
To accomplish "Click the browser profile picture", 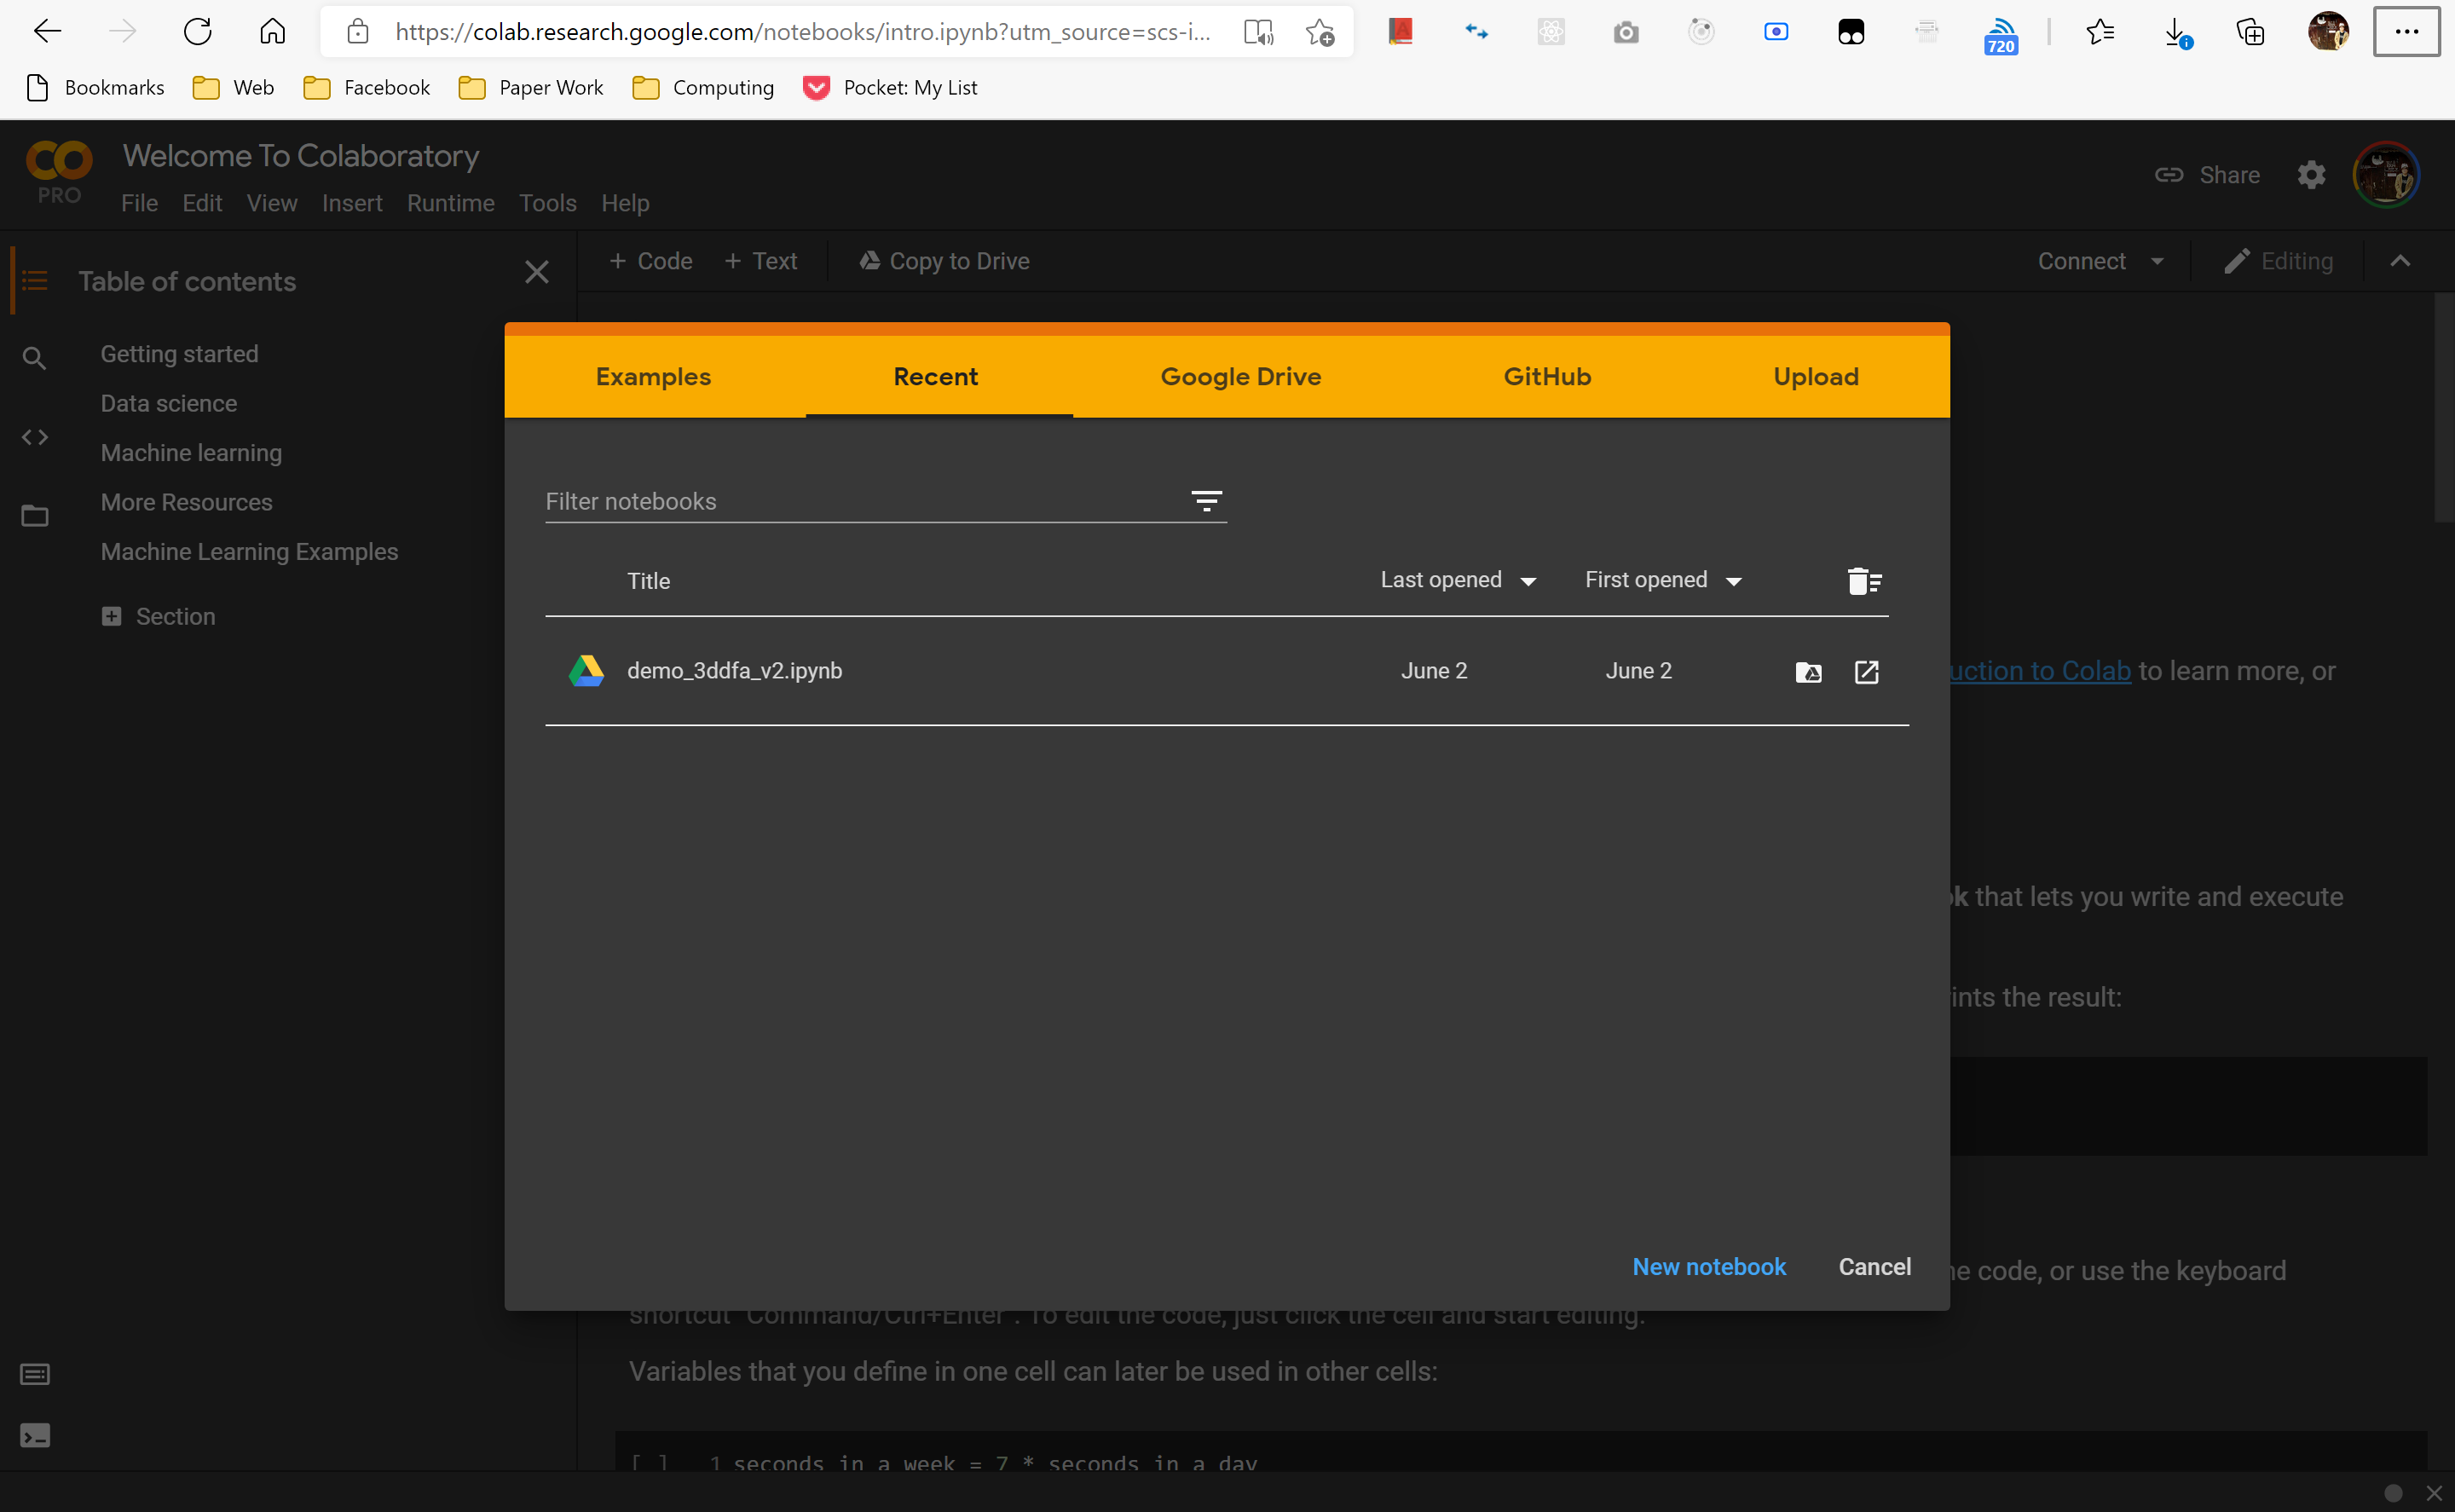I will [2328, 32].
